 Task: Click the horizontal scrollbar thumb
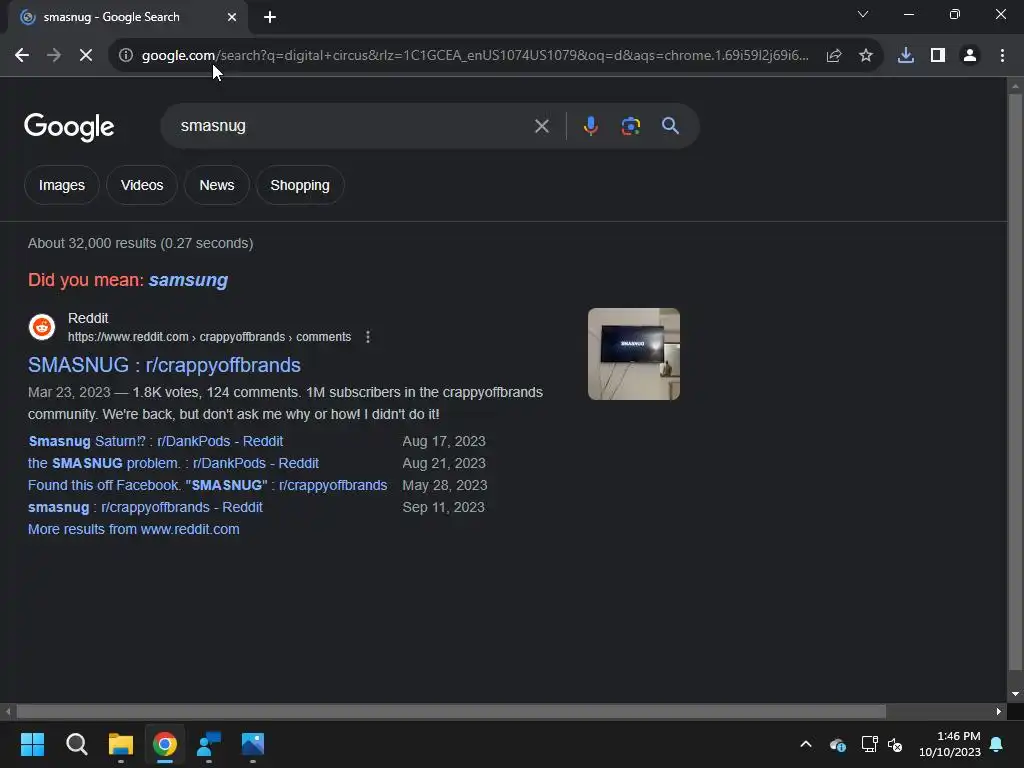coord(451,711)
